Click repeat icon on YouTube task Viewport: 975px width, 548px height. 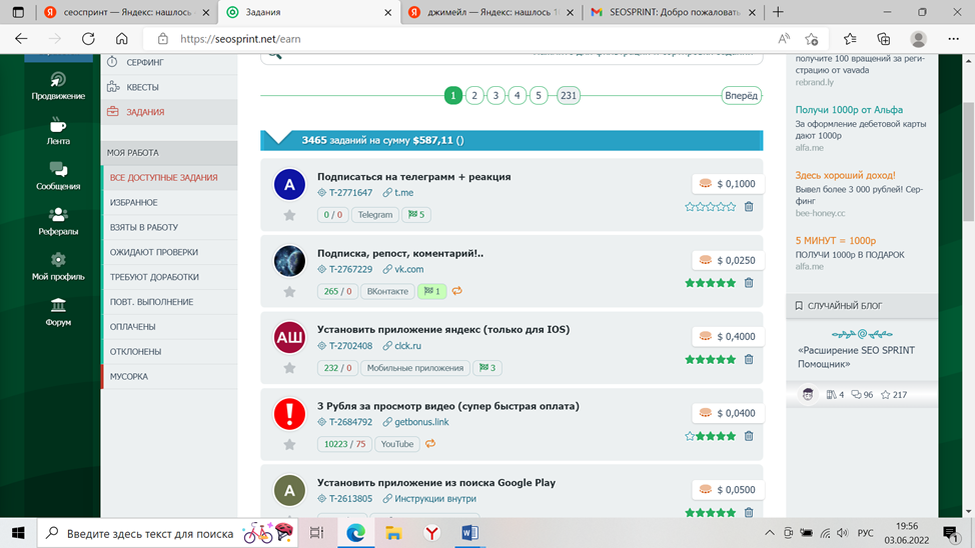click(x=430, y=444)
